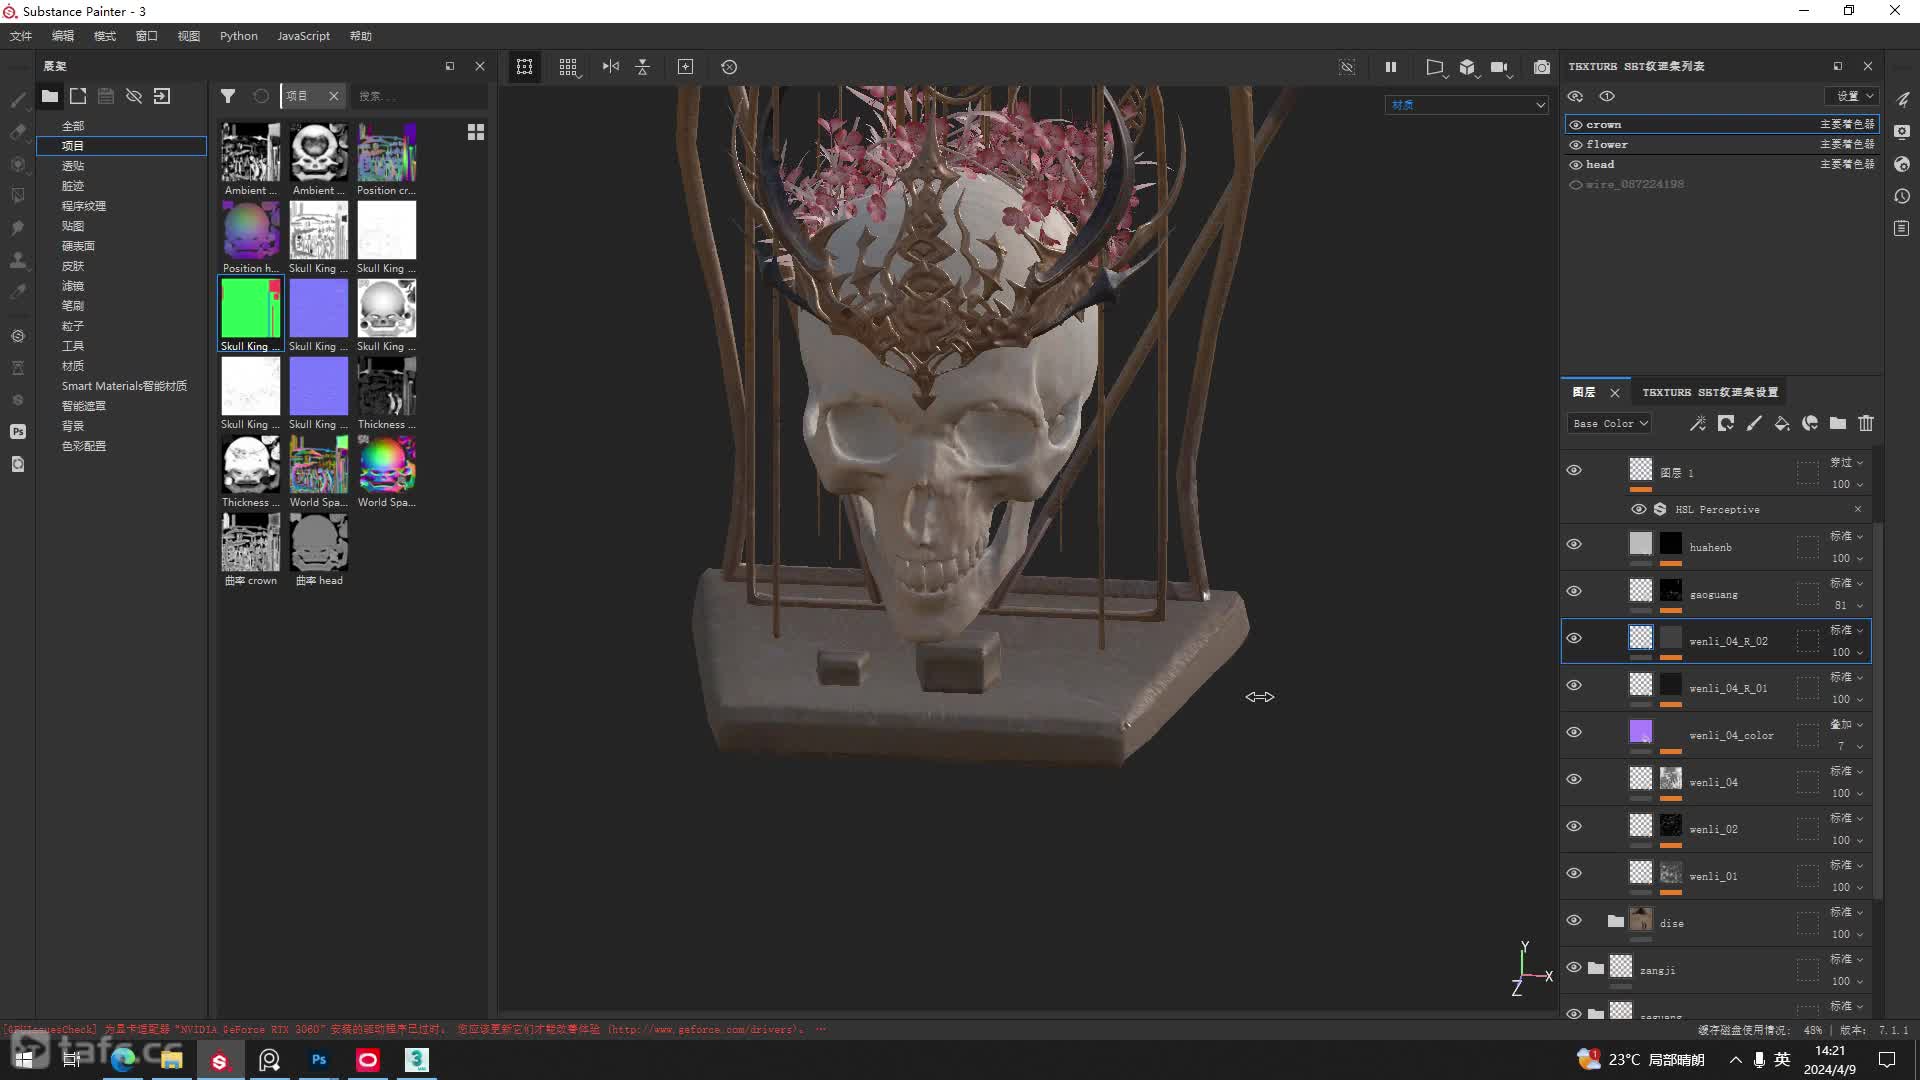
Task: Pause the engine computation
Action: (x=1390, y=67)
